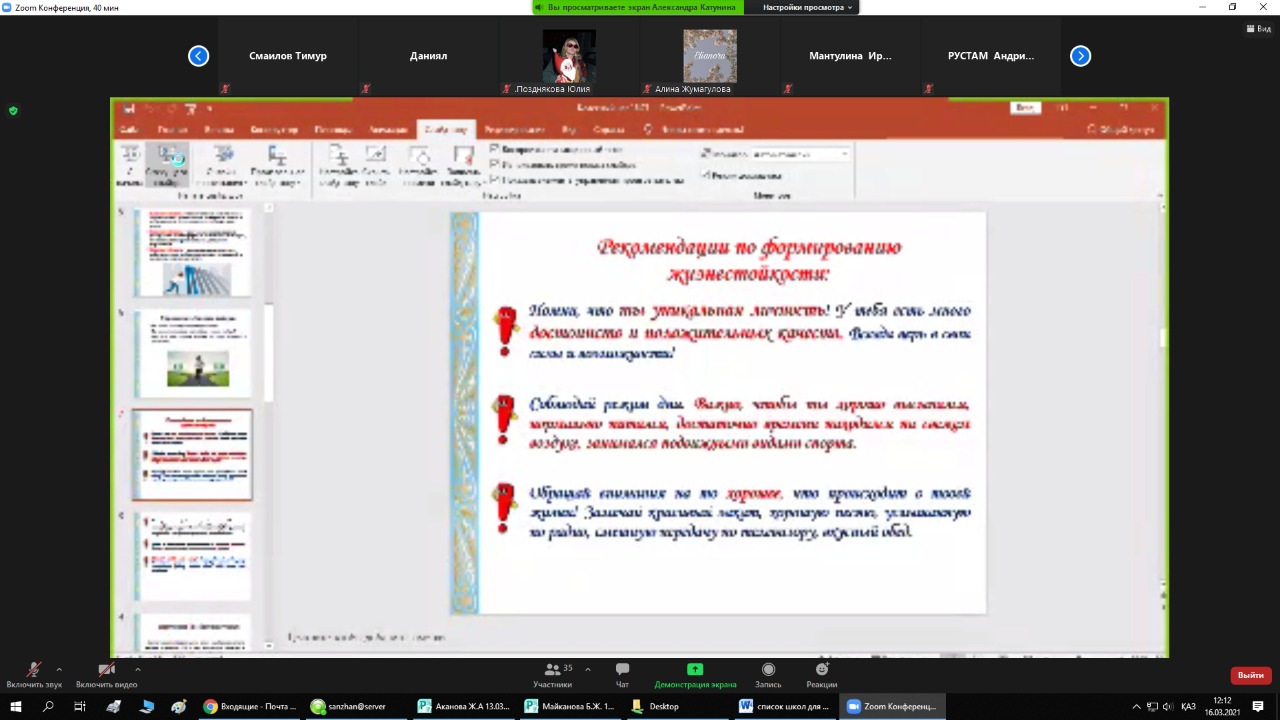Show previous participants with the left arrow
The height and width of the screenshot is (720, 1280).
tap(198, 56)
